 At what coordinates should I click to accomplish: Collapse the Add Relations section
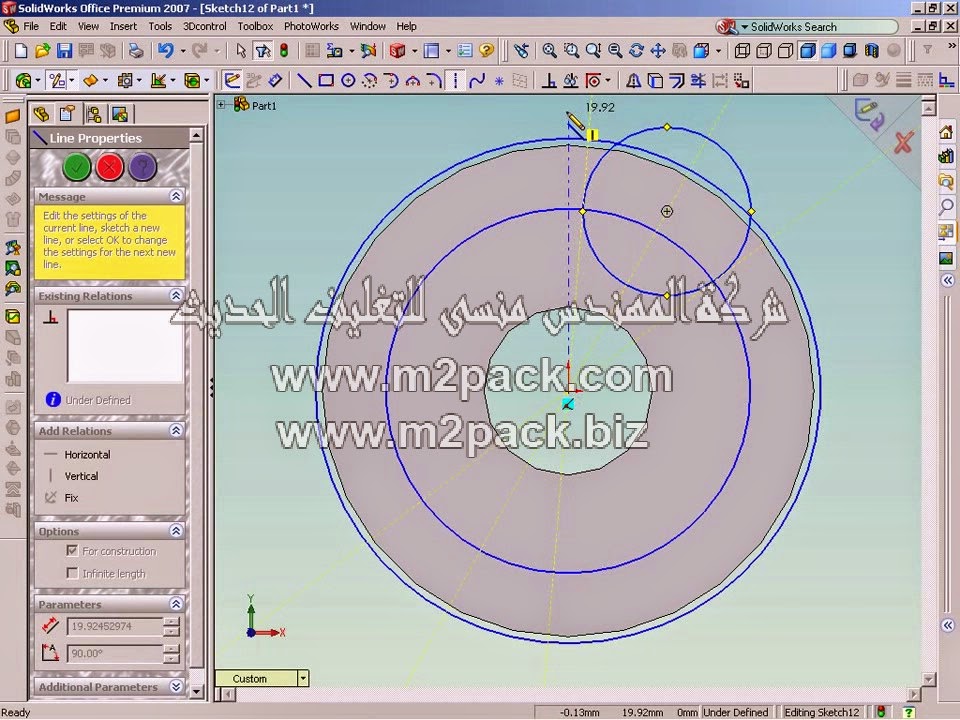coord(176,430)
